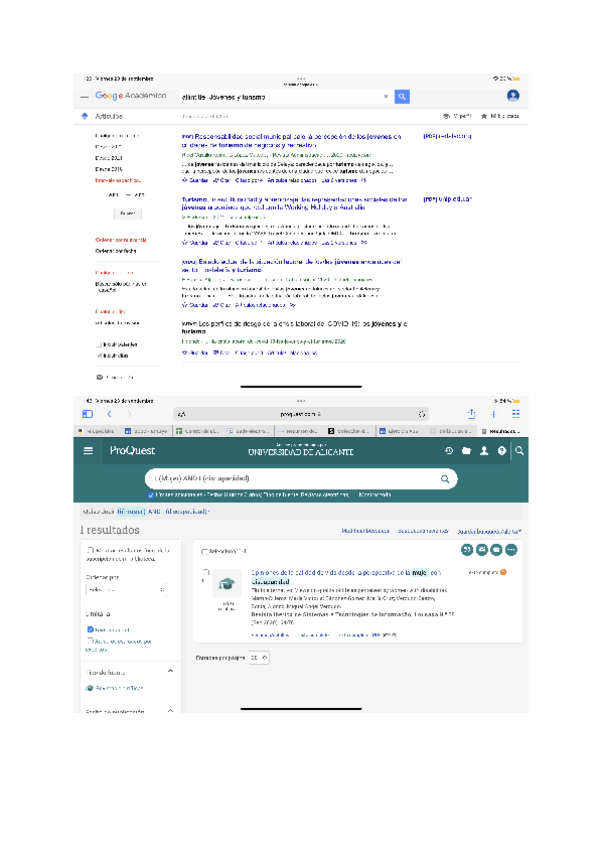Open the ProQuest user account icon

pyautogui.click(x=485, y=451)
